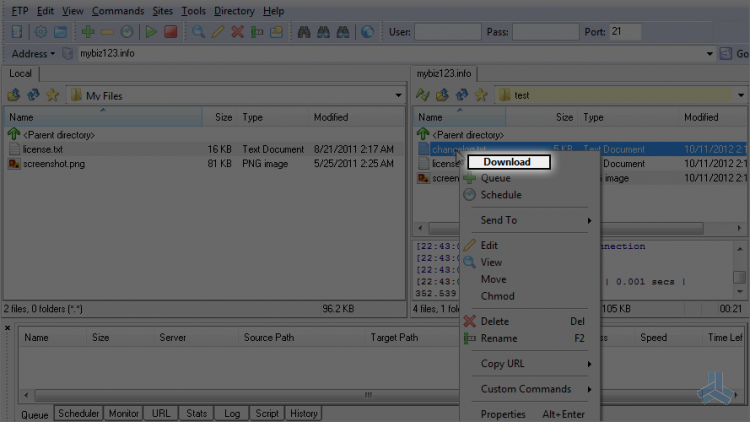Stop transfers with the red stop icon
The width and height of the screenshot is (750, 422).
pos(170,32)
